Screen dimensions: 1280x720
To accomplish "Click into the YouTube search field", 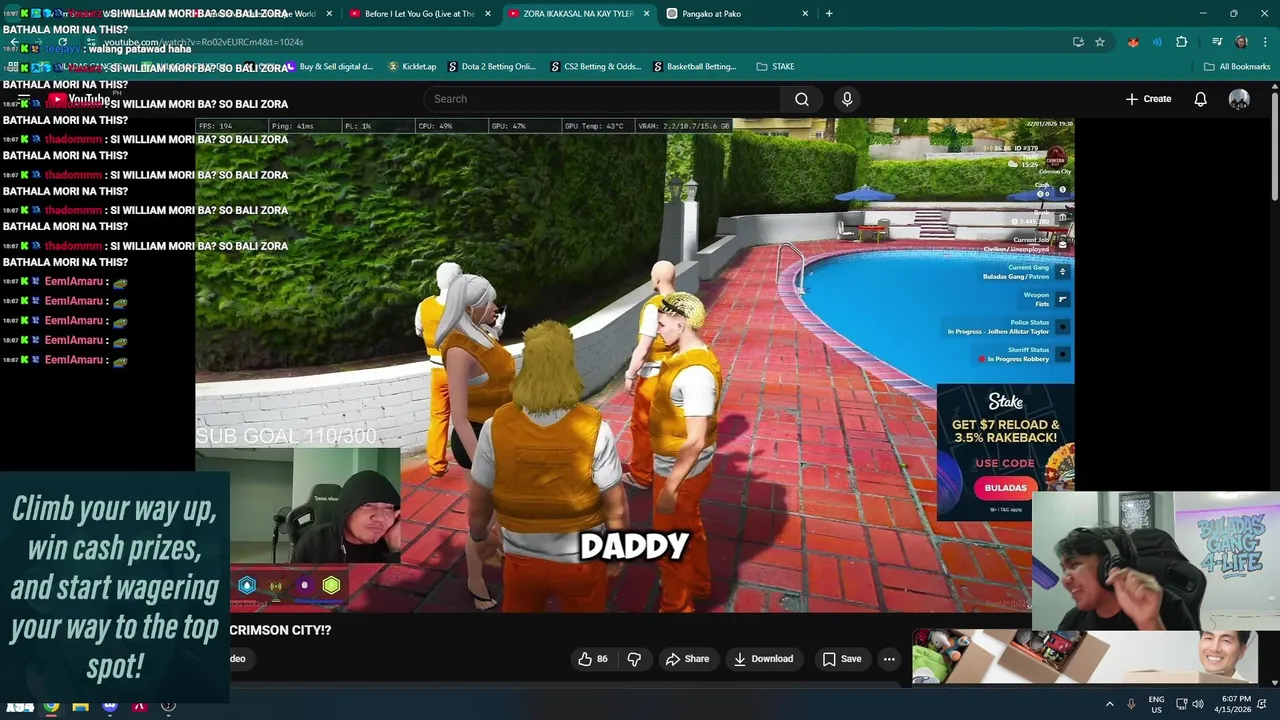I will coord(603,99).
